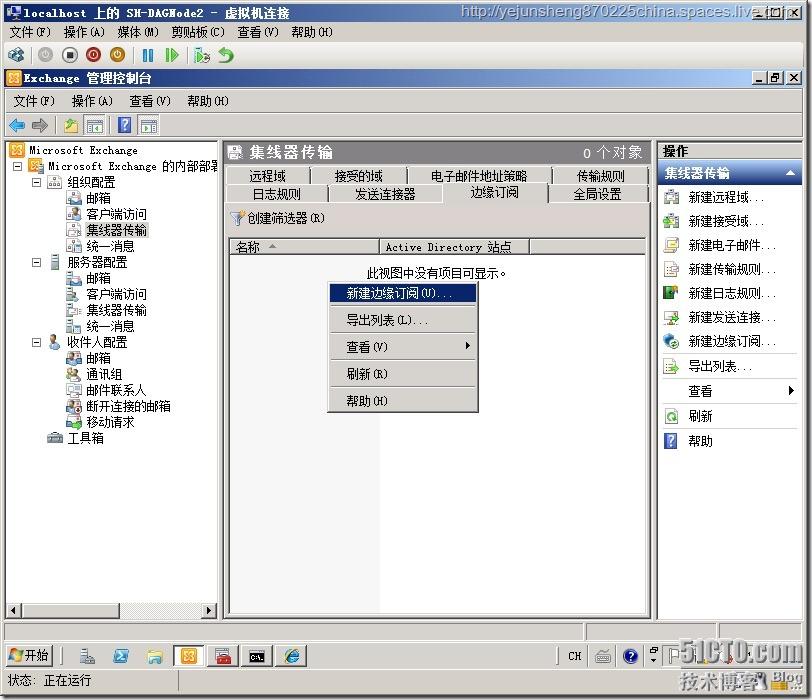Click the tree pane horizontal scrollbar right arrow

coord(209,610)
